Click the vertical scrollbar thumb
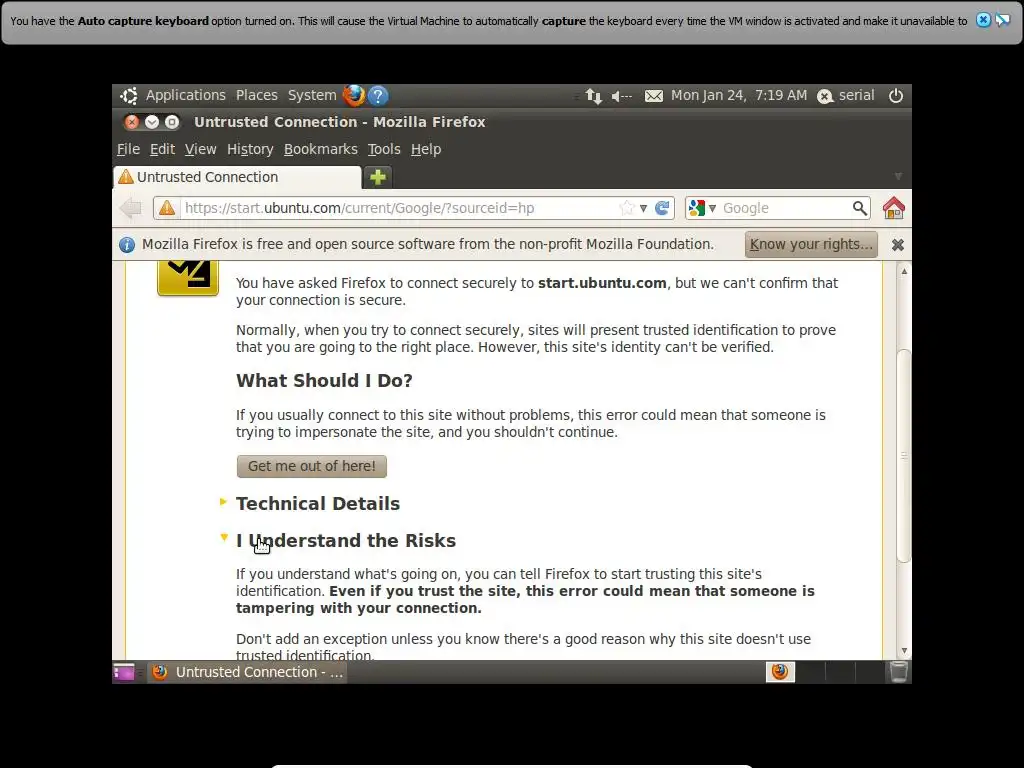1024x768 pixels. point(904,455)
